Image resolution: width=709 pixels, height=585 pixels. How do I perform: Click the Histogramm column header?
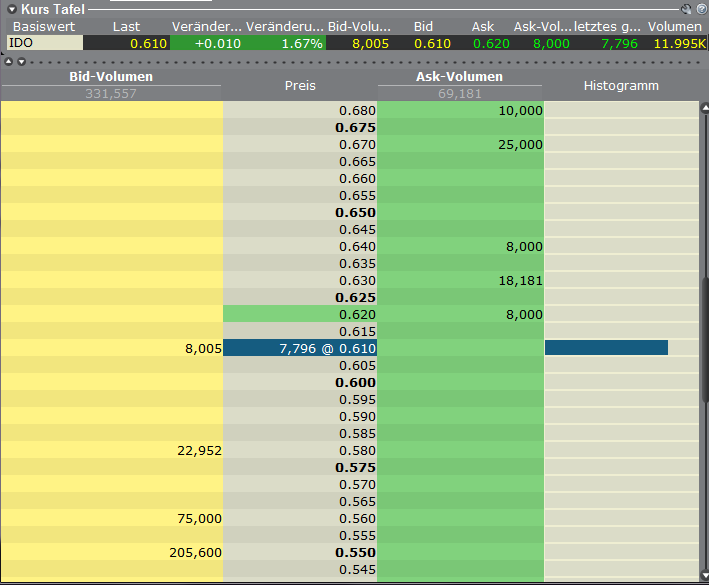click(621, 85)
